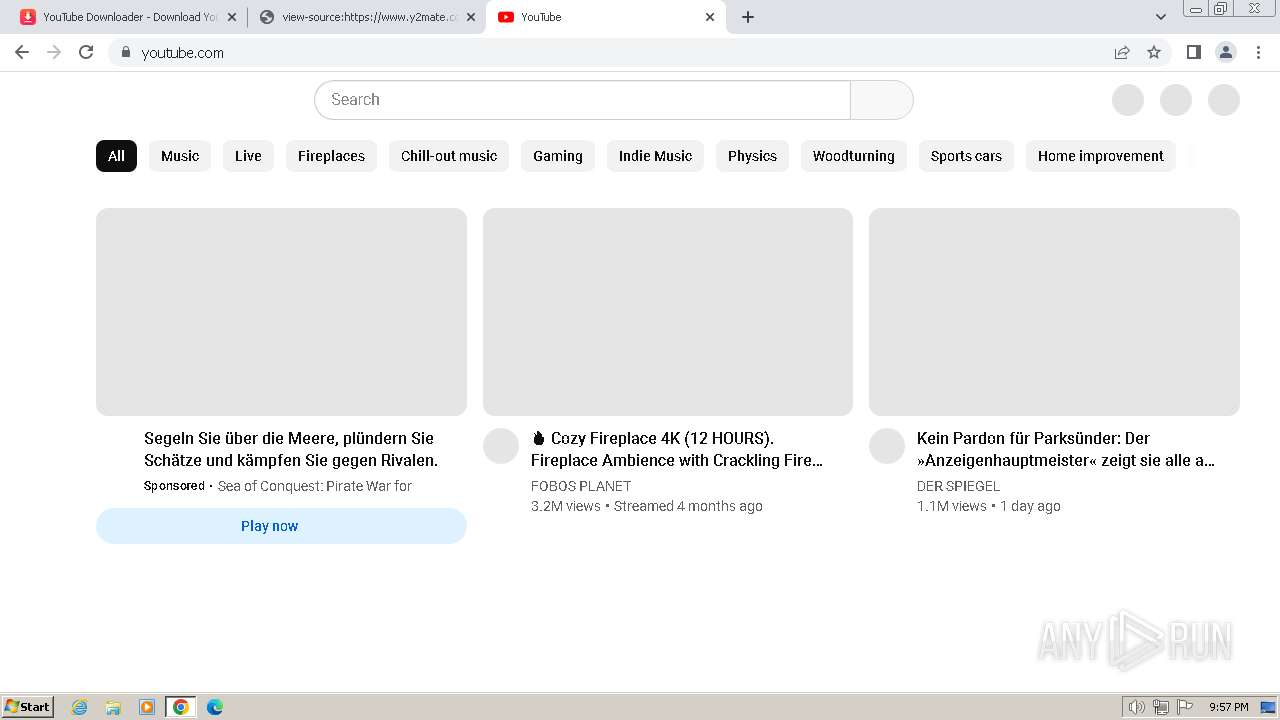Open the Chrome profile icon
The width and height of the screenshot is (1280, 720).
1226,52
